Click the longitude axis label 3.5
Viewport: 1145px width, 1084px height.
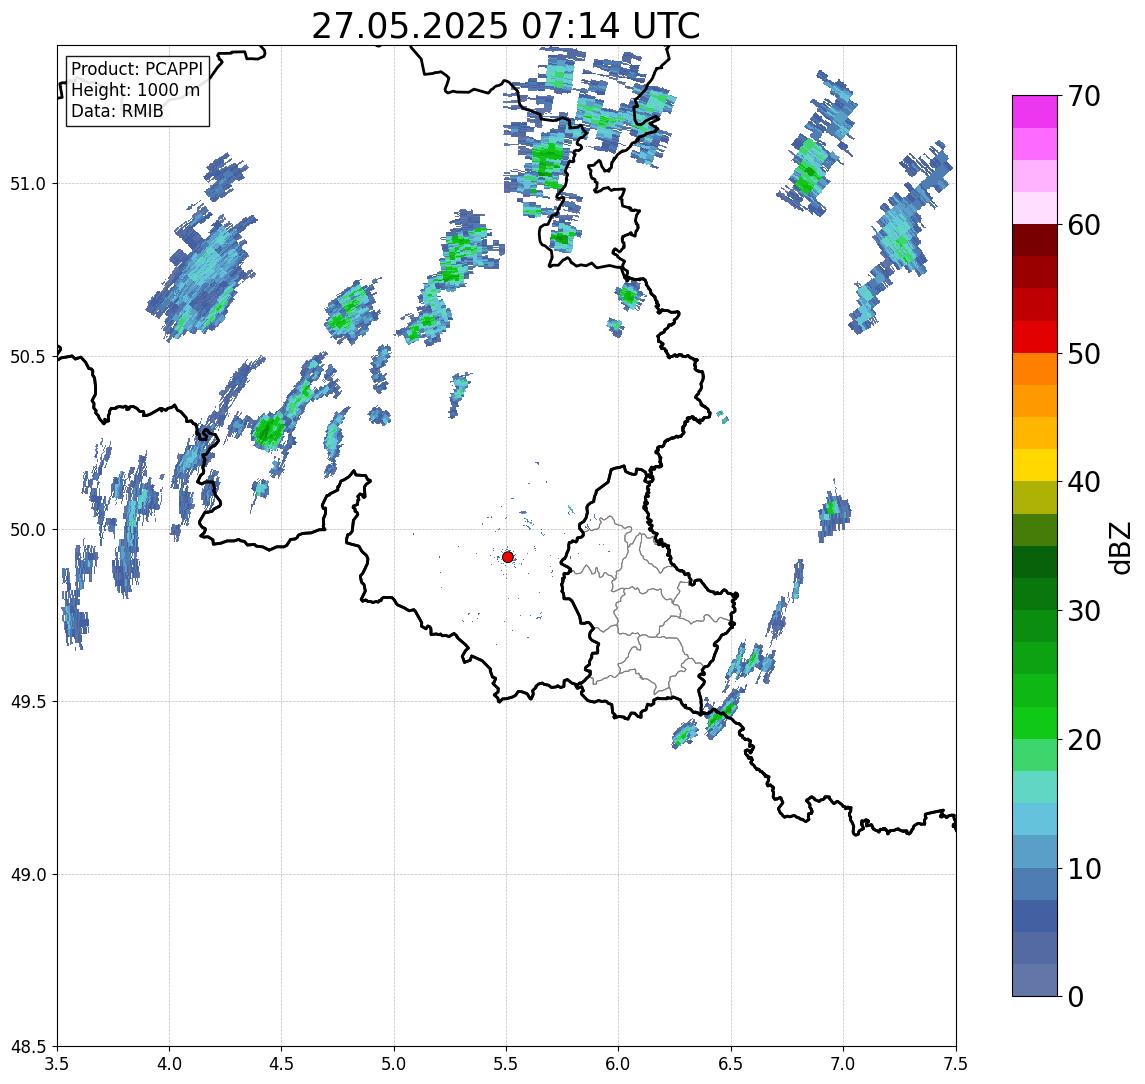(57, 1064)
